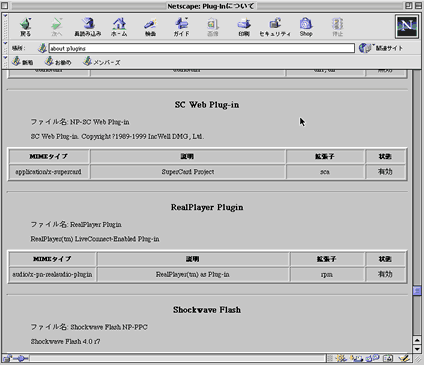Open the 関連サイト related sites button
Screen dimensions: 424x365
click(381, 48)
